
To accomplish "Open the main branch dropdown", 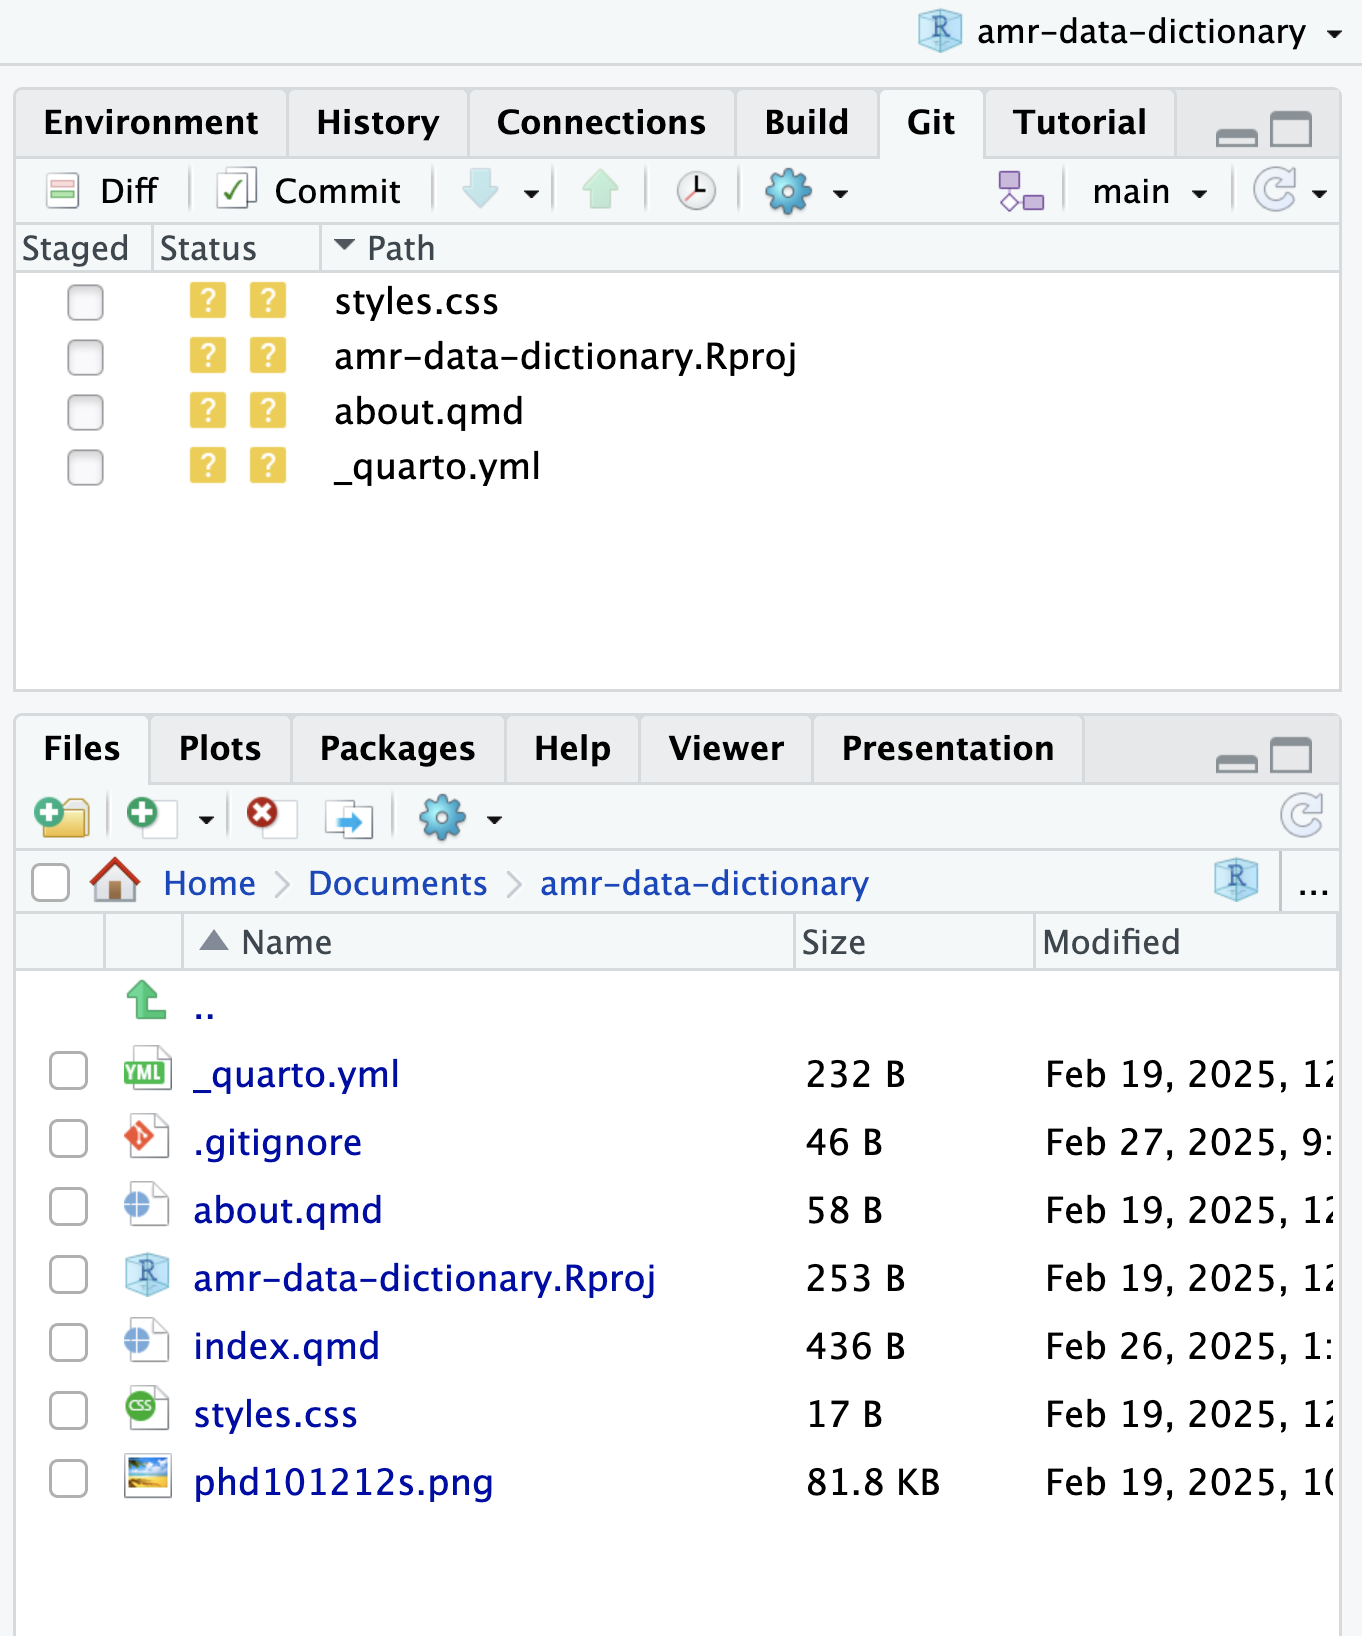I will click(1150, 191).
